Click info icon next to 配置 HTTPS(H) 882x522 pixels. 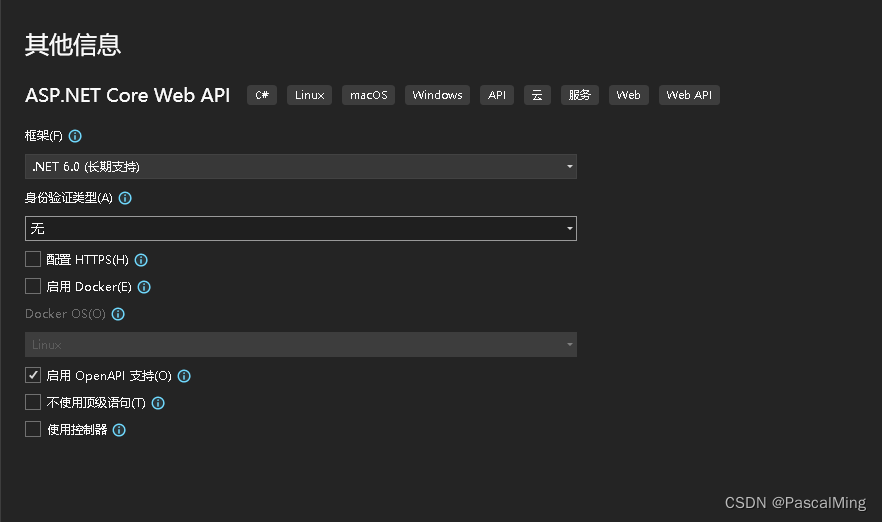[141, 260]
